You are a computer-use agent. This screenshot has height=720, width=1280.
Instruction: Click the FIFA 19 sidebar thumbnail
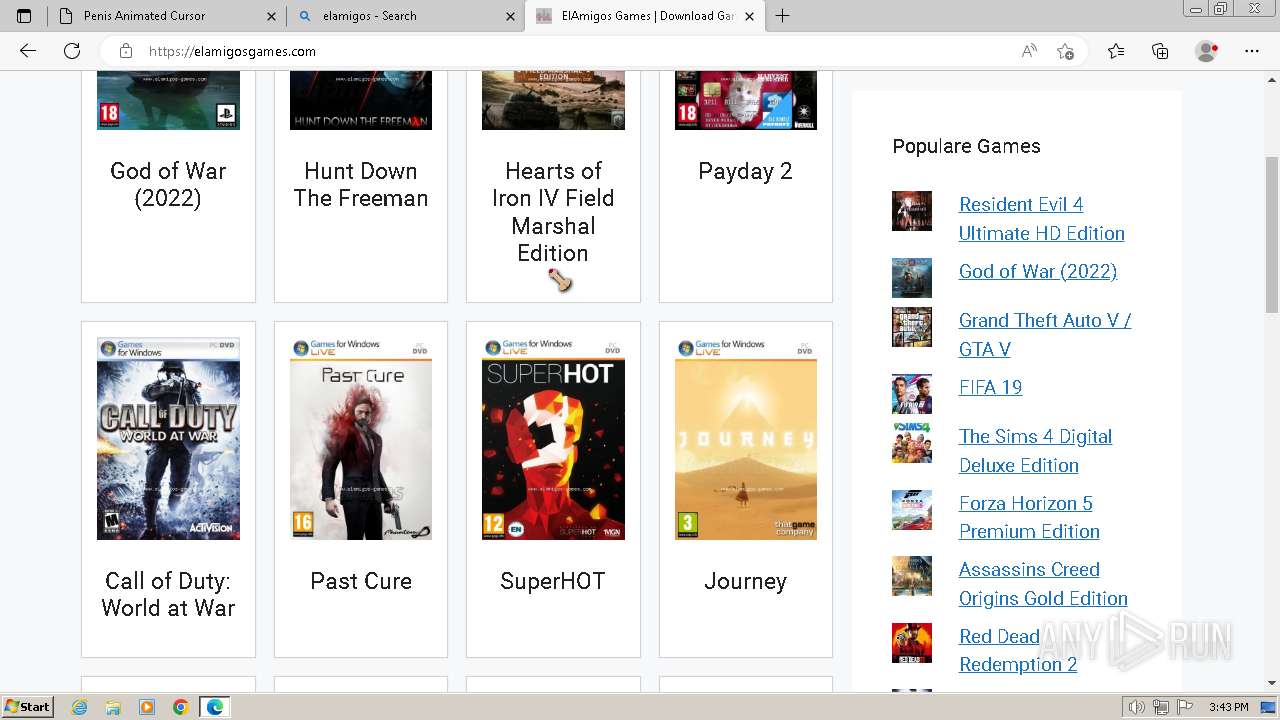pos(912,394)
